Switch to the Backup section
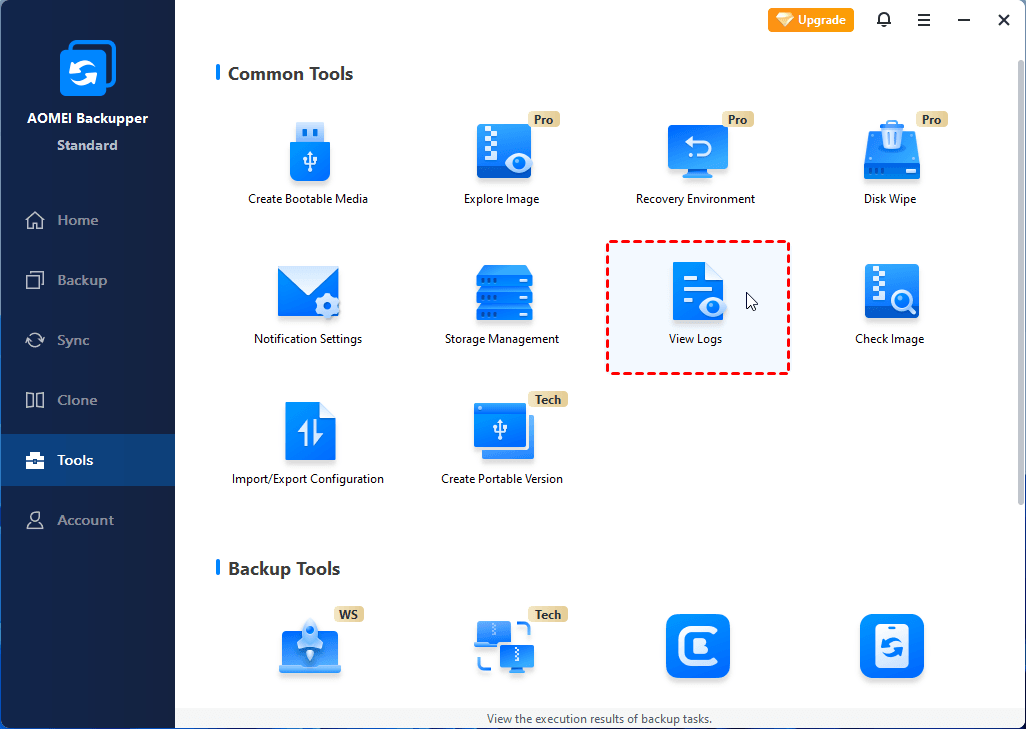Viewport: 1026px width, 729px height. point(88,280)
